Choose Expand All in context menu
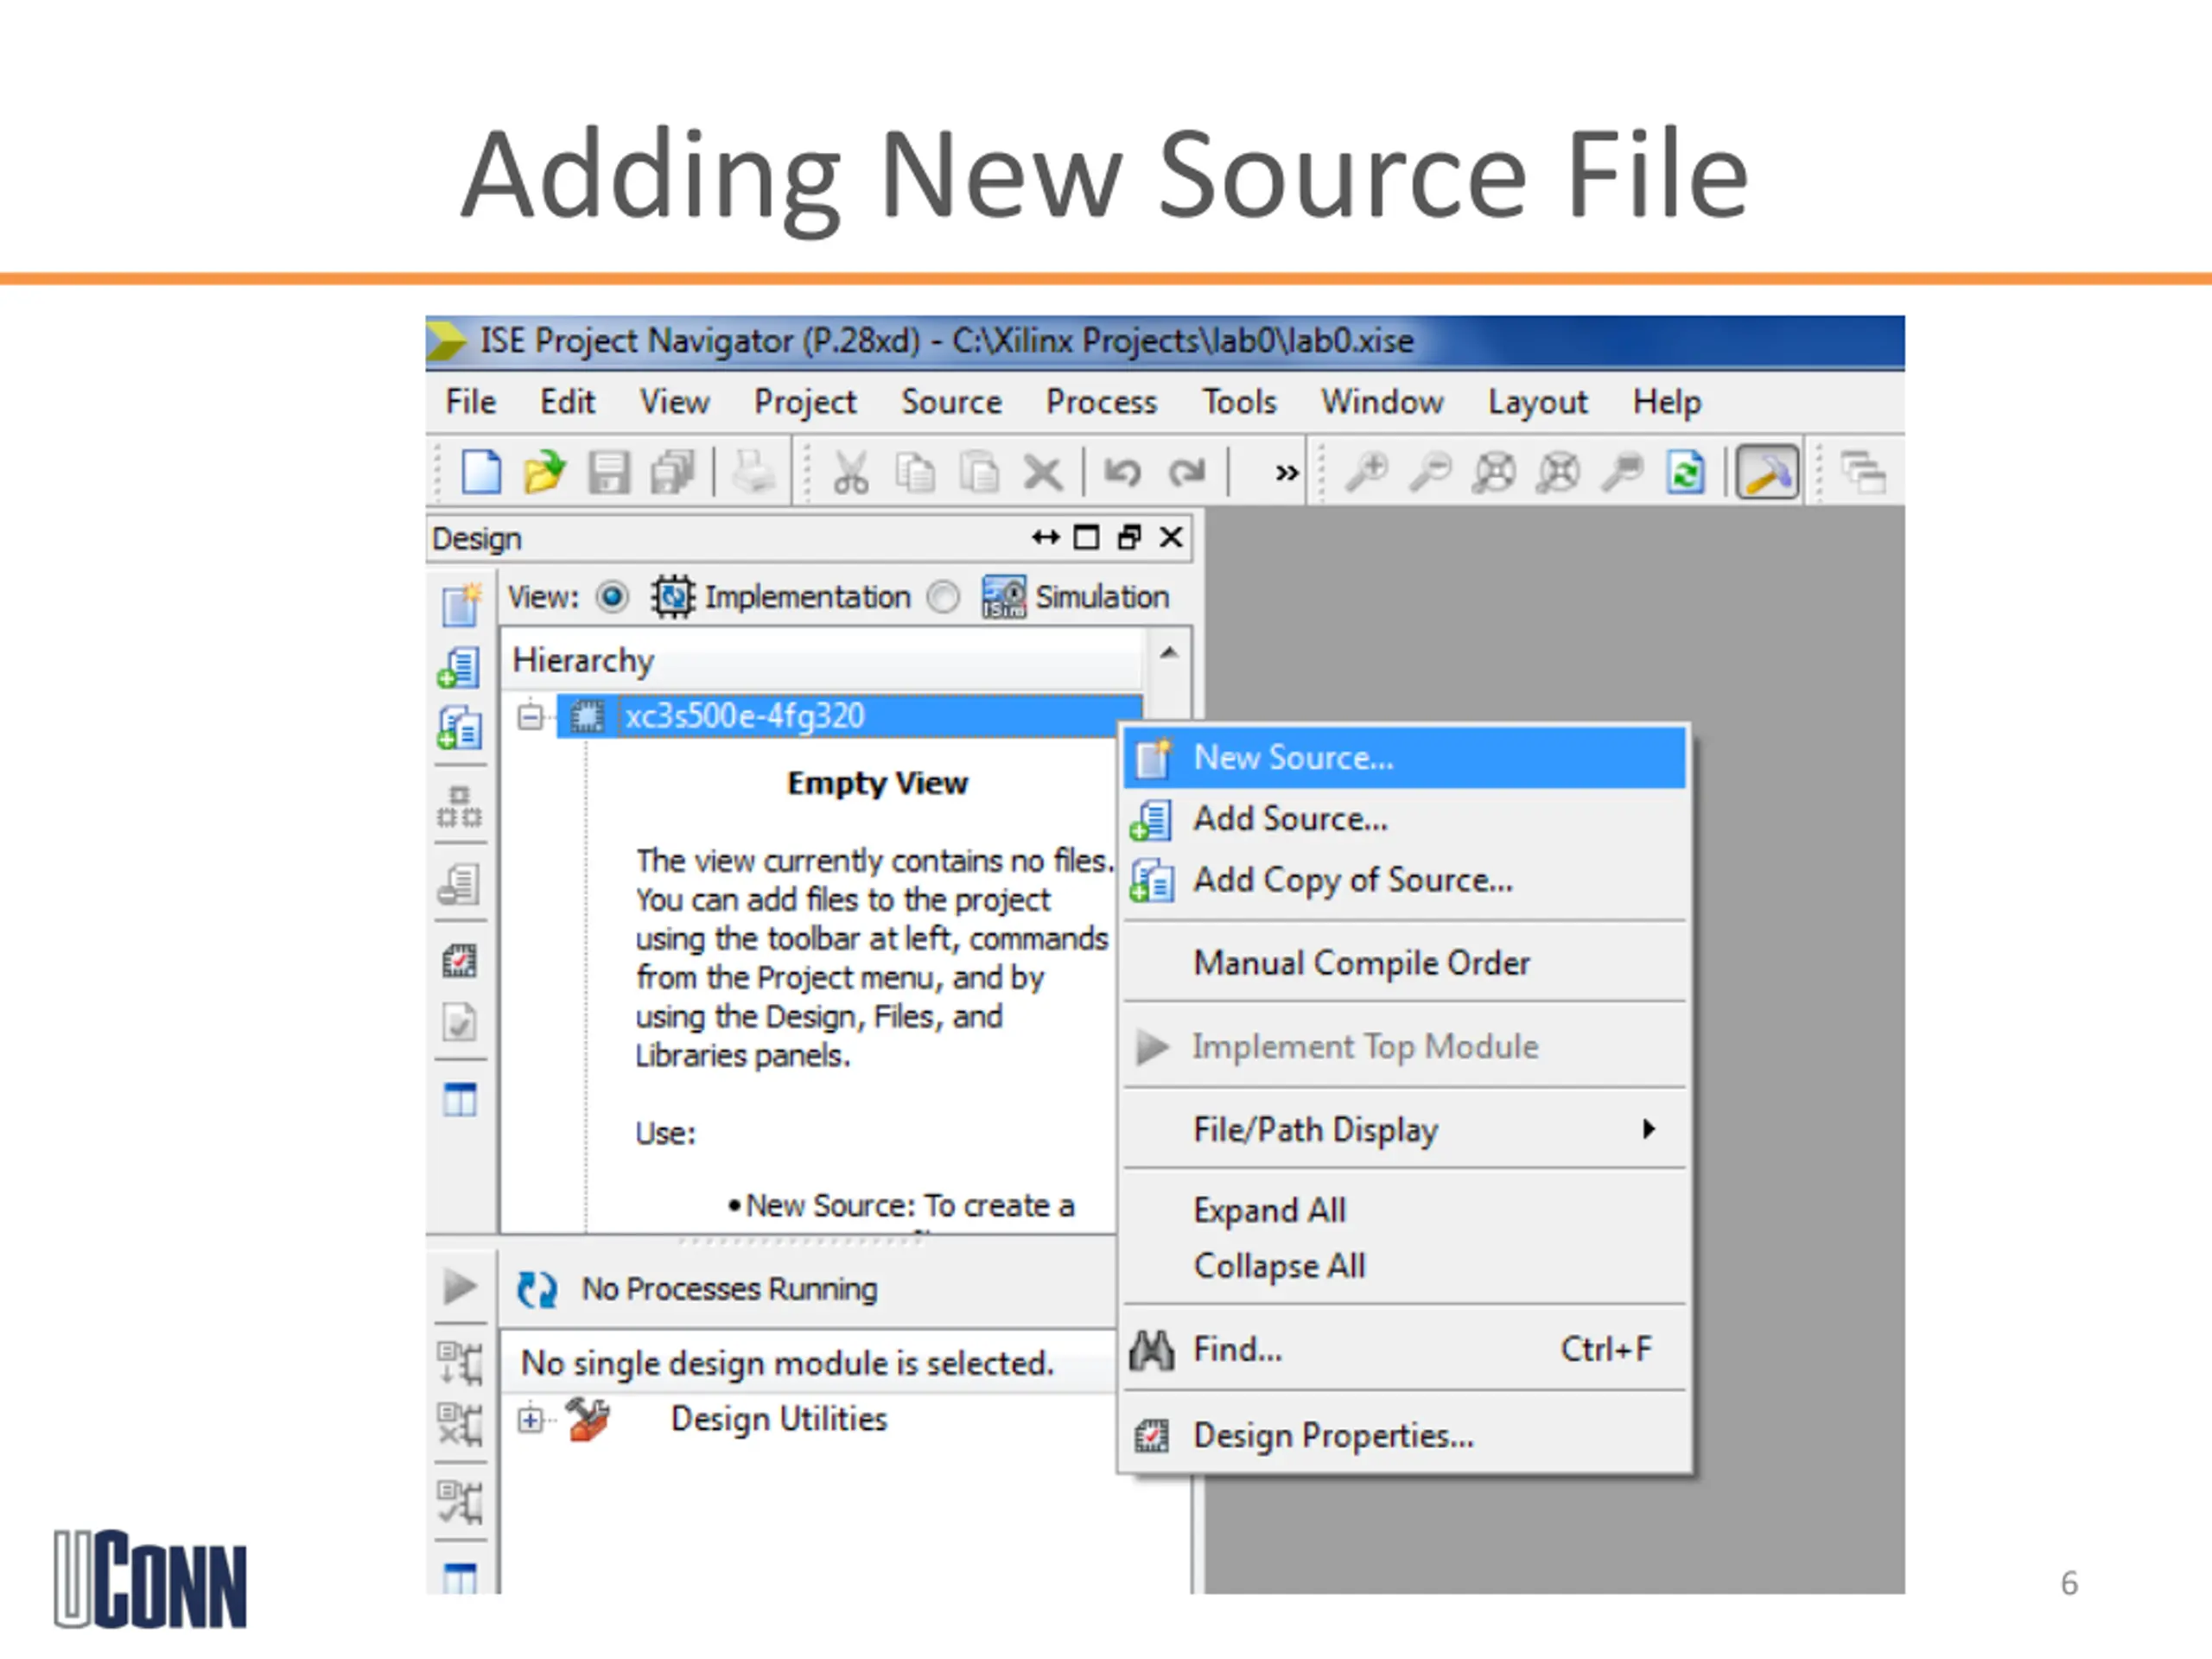The image size is (2212, 1659). click(x=1404, y=1210)
